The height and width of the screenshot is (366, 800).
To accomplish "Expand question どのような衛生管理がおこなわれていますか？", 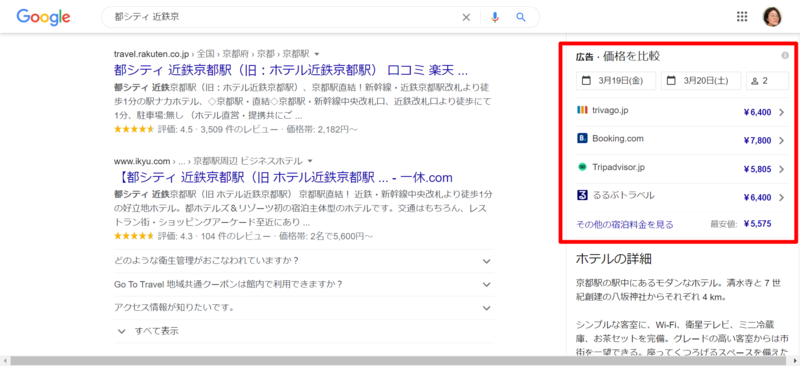I will pyautogui.click(x=304, y=261).
